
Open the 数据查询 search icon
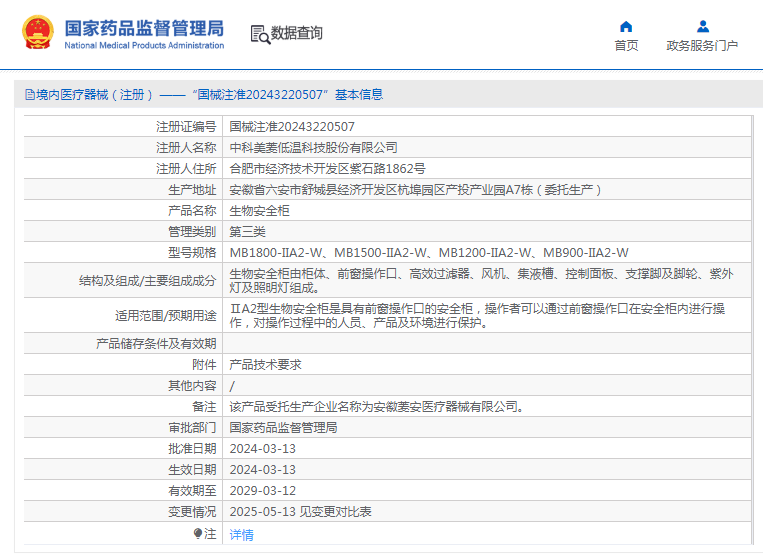coord(260,35)
